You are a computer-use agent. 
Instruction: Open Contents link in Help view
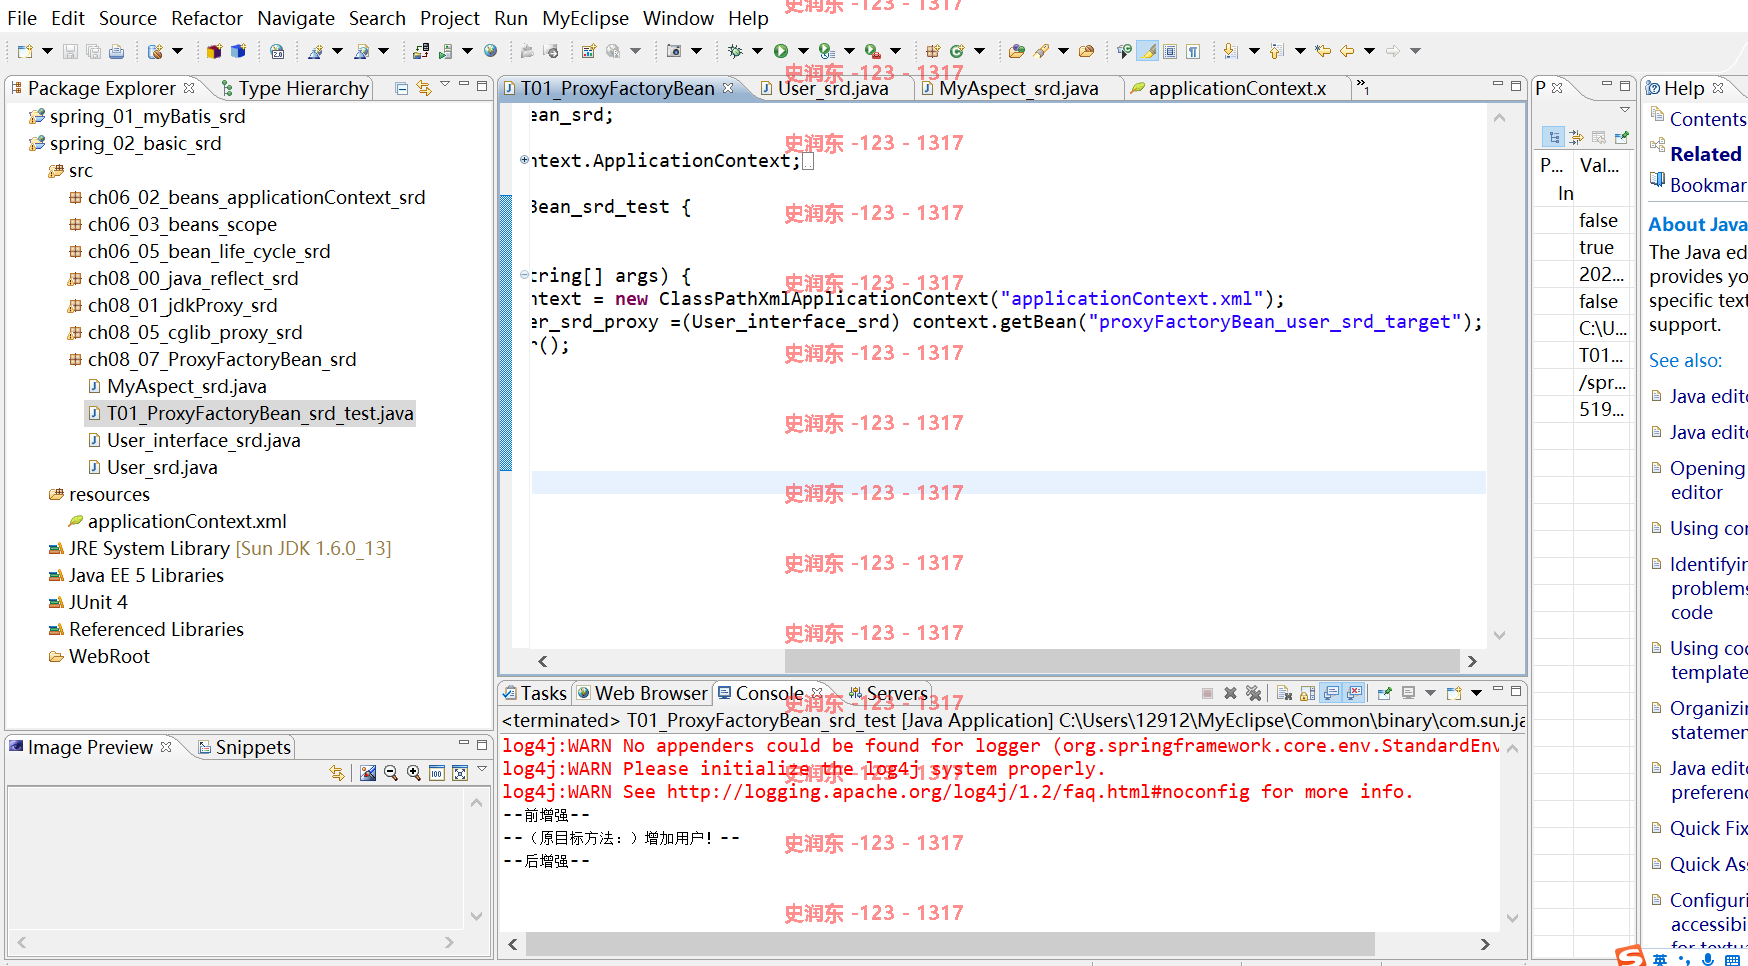pyautogui.click(x=1707, y=119)
